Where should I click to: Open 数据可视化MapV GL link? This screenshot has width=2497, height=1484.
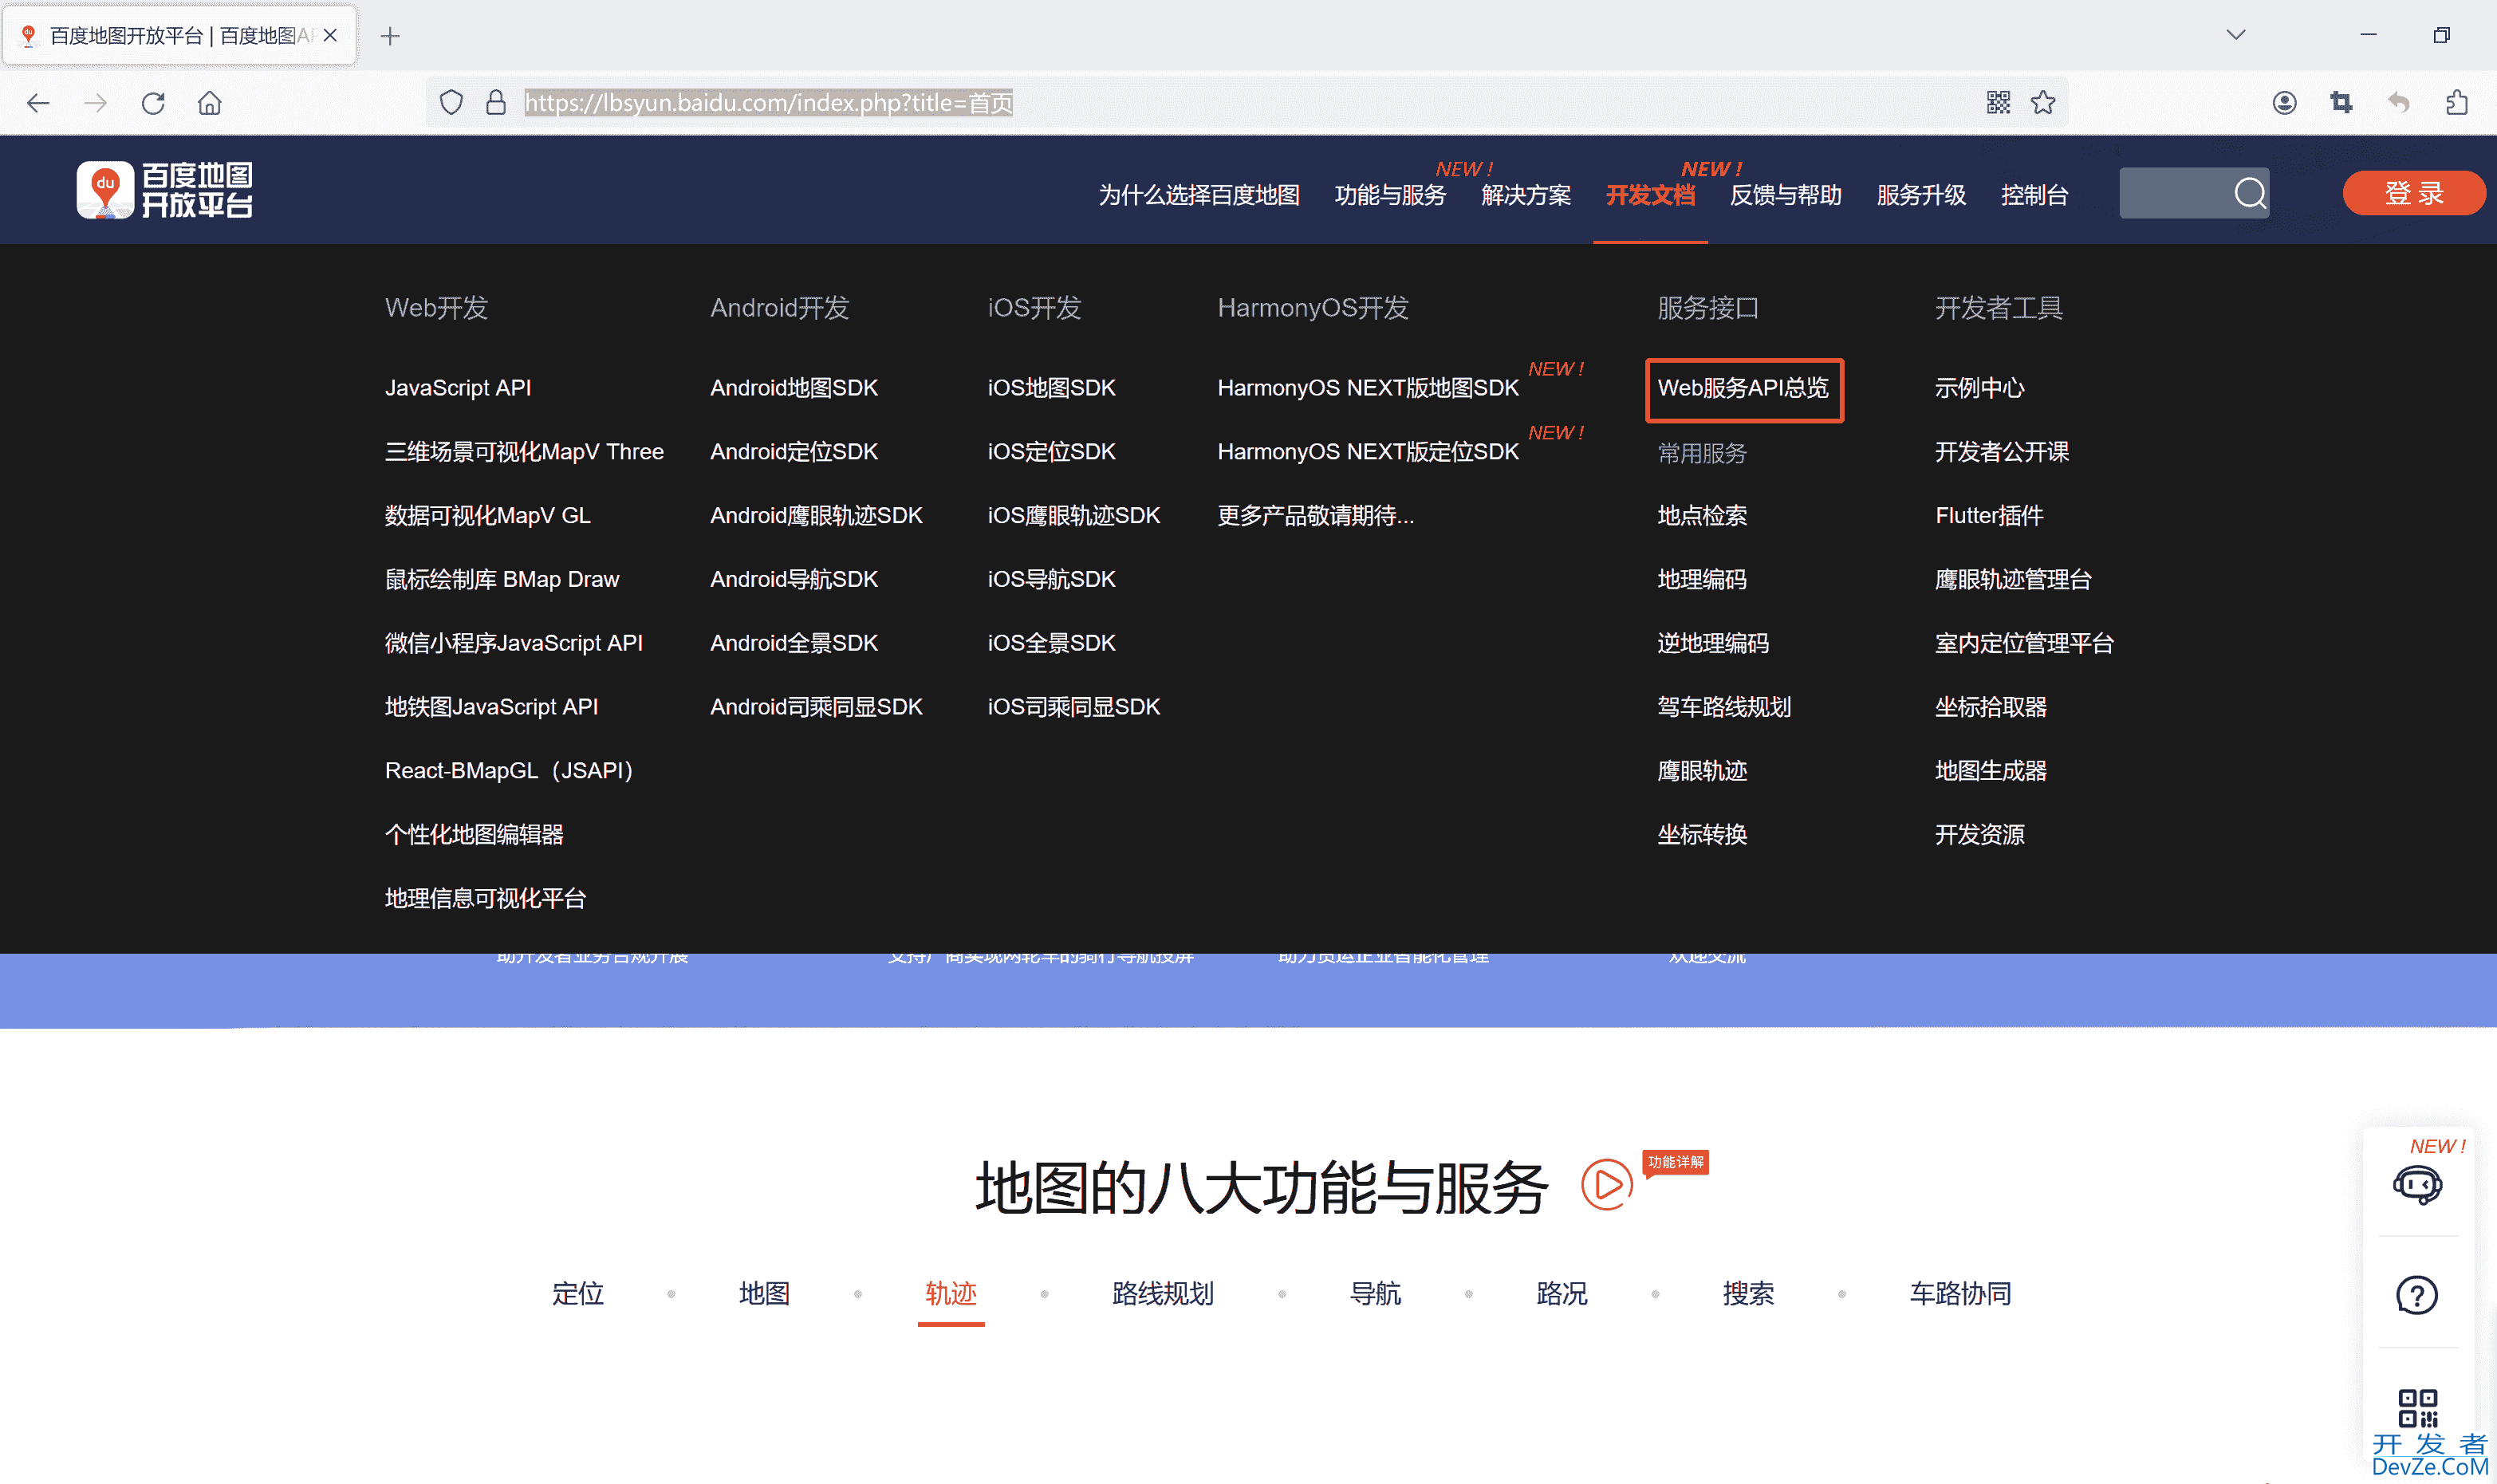click(488, 516)
